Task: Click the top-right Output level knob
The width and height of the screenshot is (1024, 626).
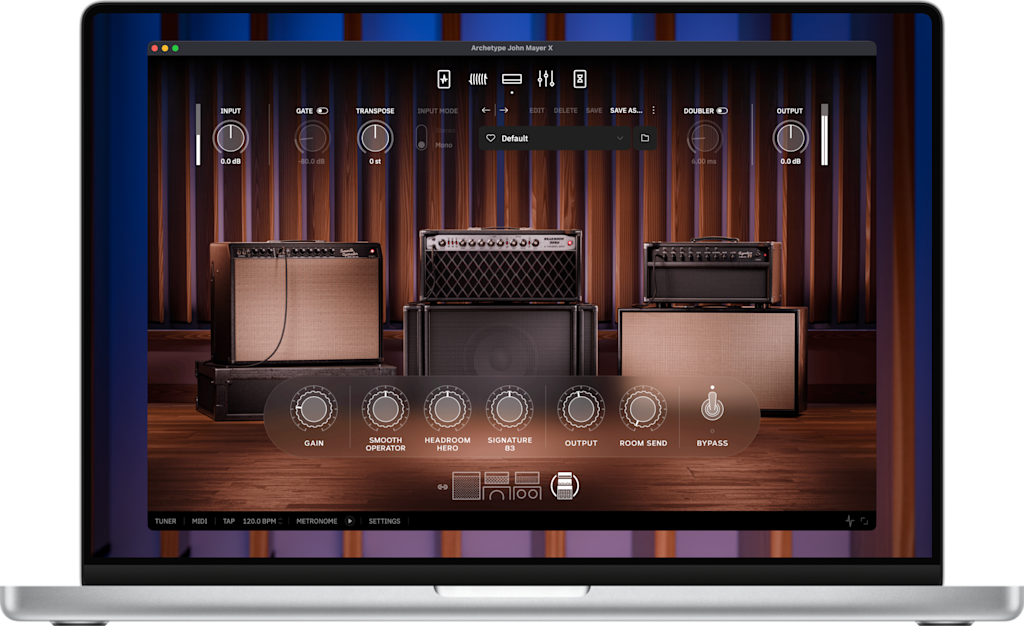Action: click(790, 138)
